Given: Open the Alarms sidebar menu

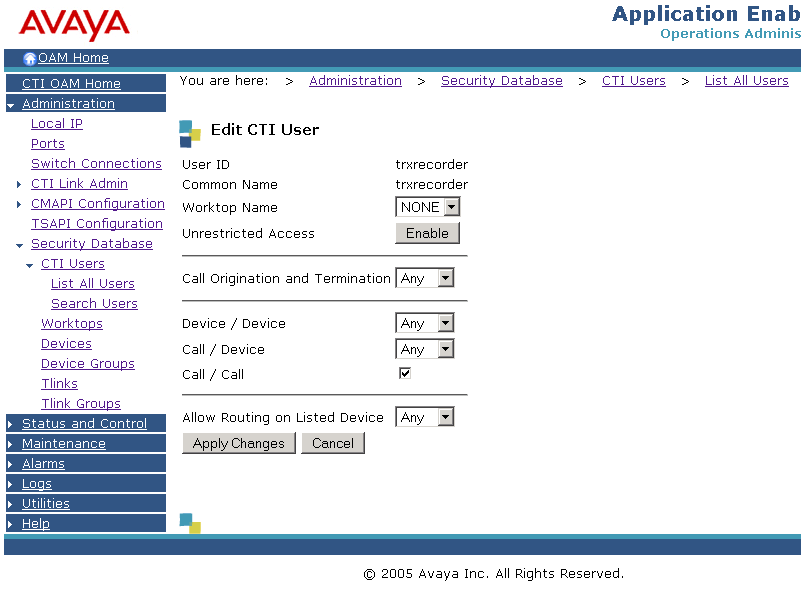Looking at the screenshot, I should 43,463.
